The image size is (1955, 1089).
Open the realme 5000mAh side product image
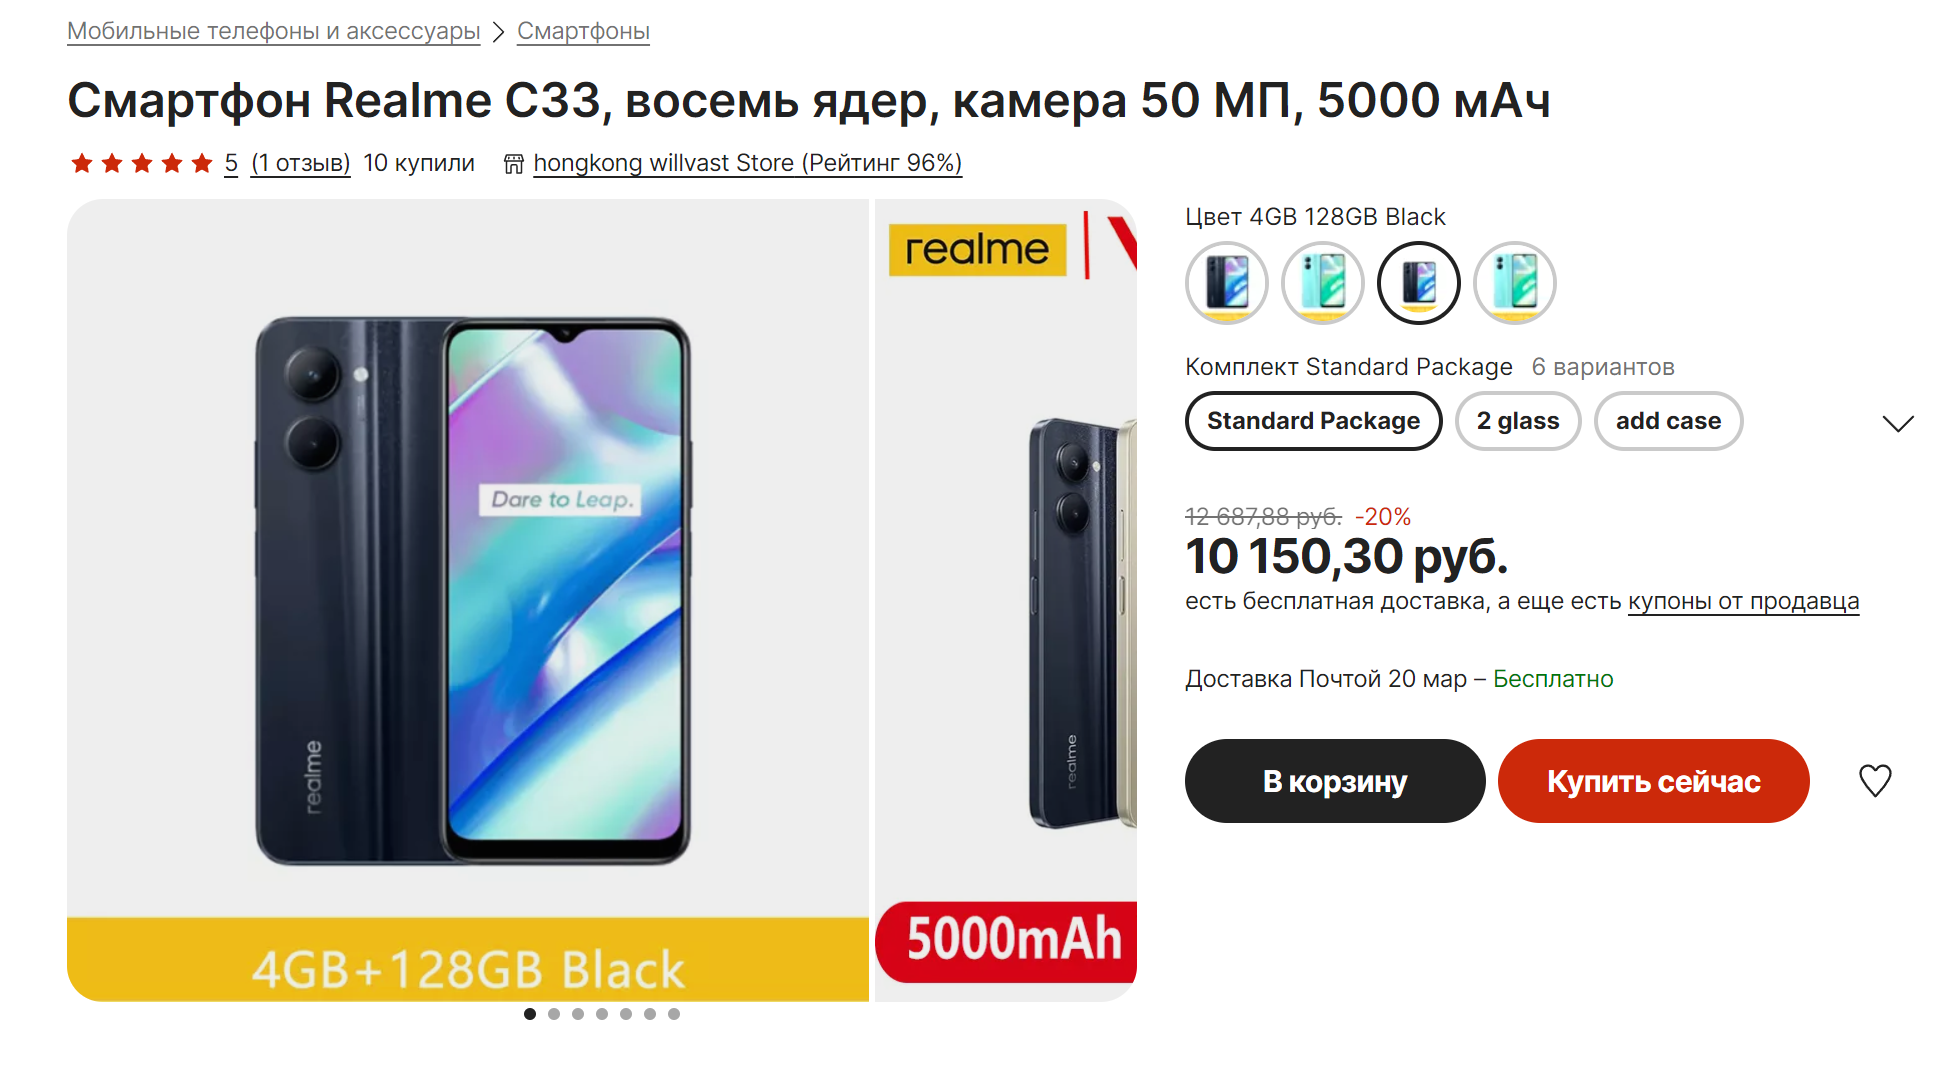pyautogui.click(x=1006, y=600)
